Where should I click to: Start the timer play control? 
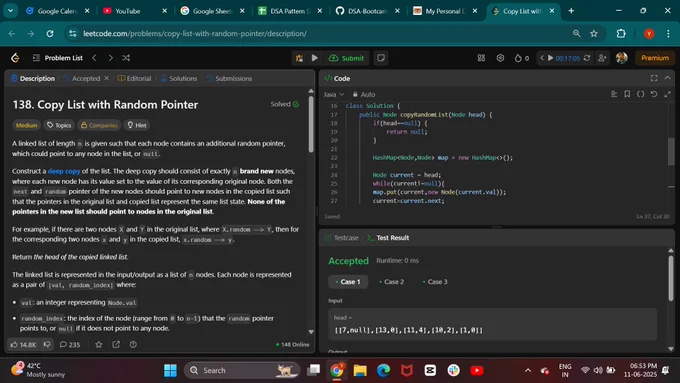[x=550, y=58]
